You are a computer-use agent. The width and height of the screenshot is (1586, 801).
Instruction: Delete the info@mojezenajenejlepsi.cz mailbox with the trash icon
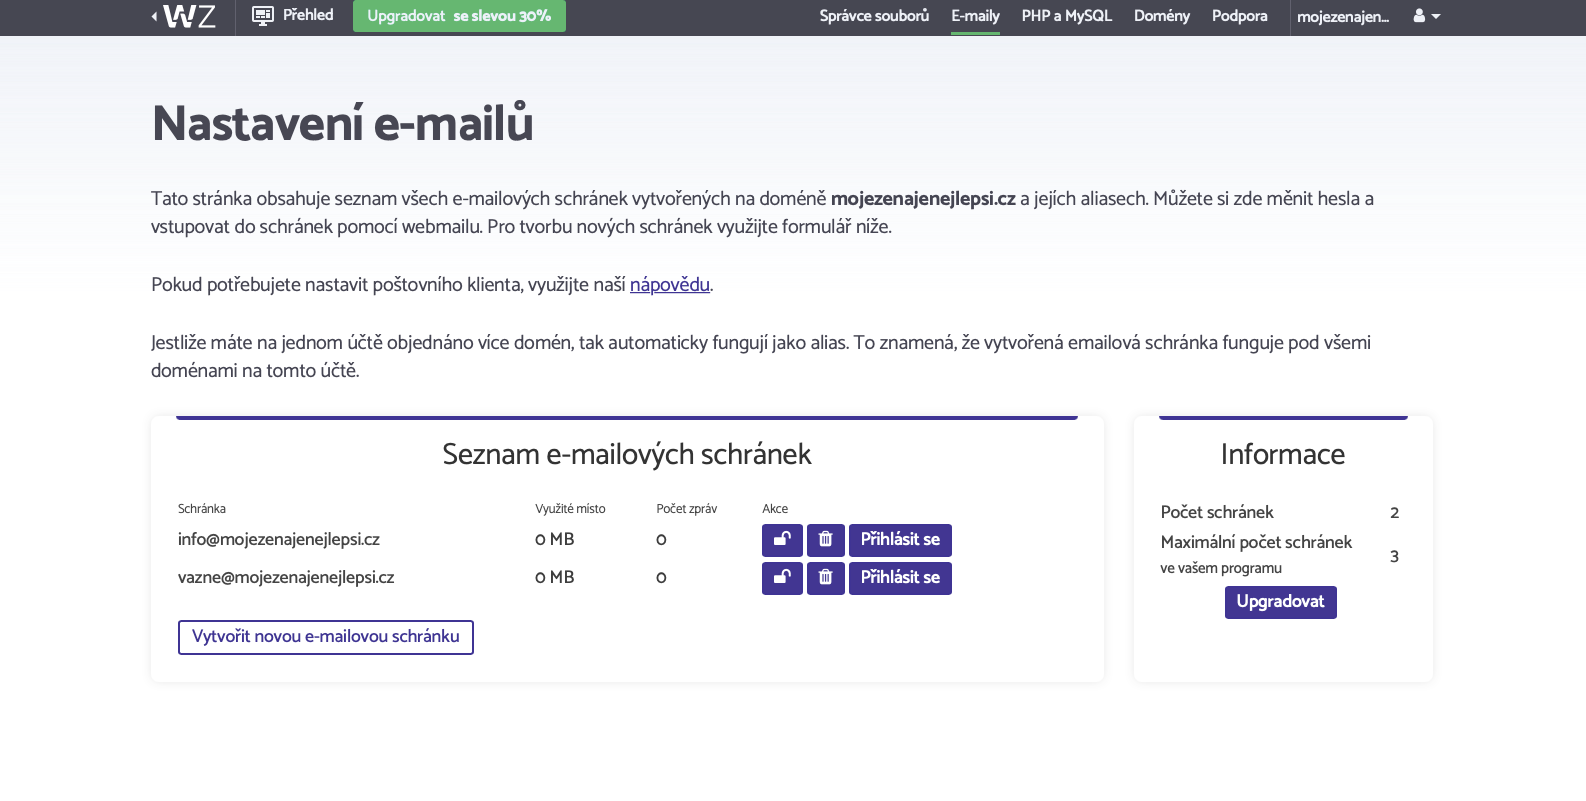826,540
